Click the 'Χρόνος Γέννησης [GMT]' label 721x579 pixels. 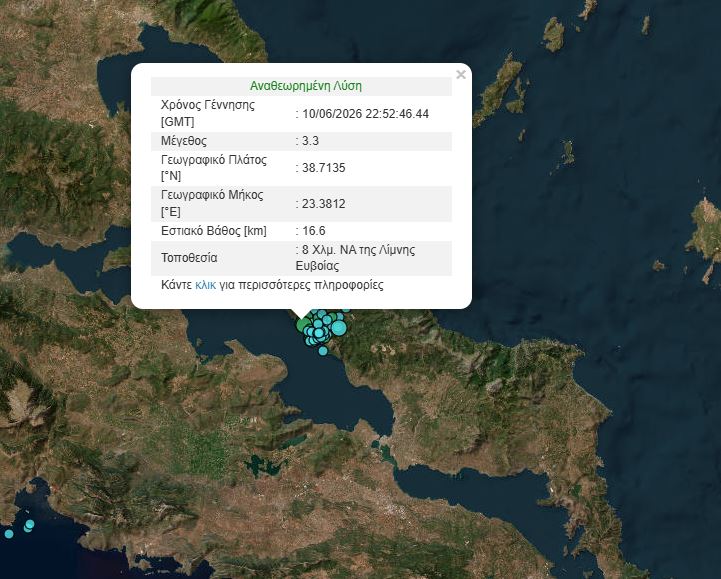207,113
